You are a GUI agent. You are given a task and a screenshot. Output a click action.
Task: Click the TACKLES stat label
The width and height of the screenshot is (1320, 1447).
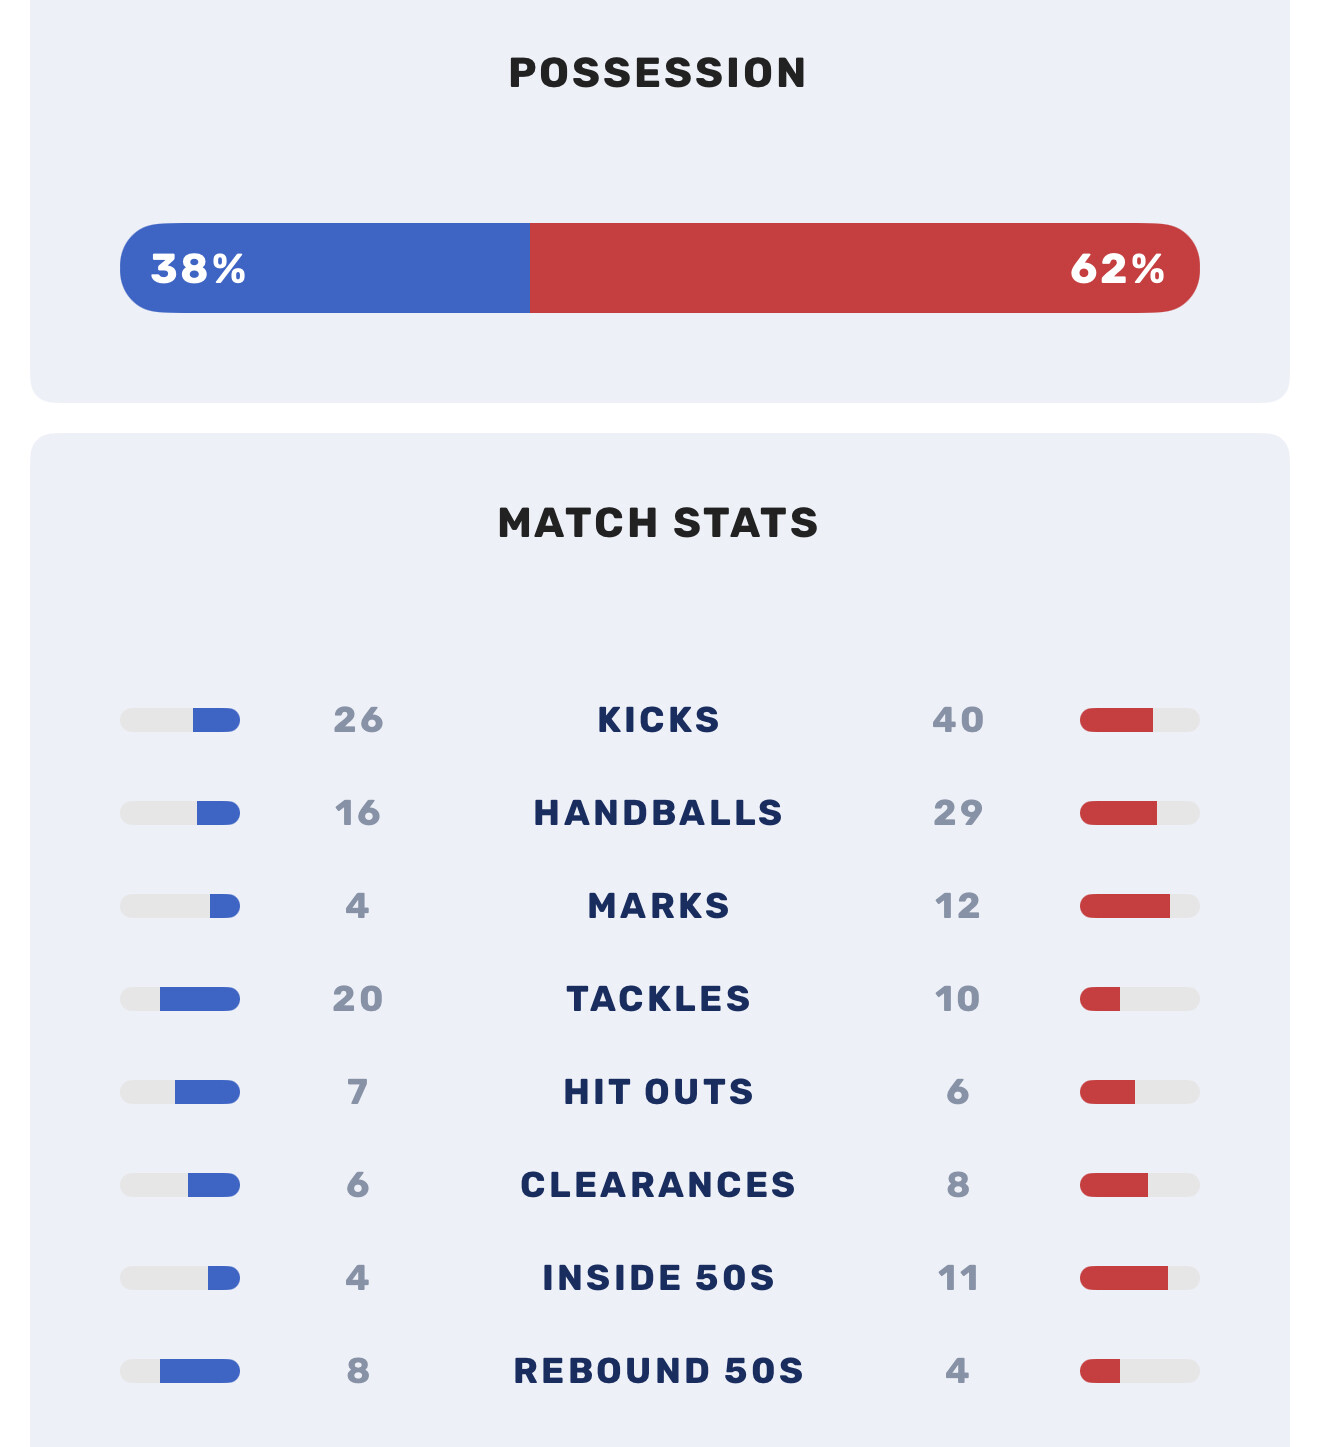coord(658,999)
